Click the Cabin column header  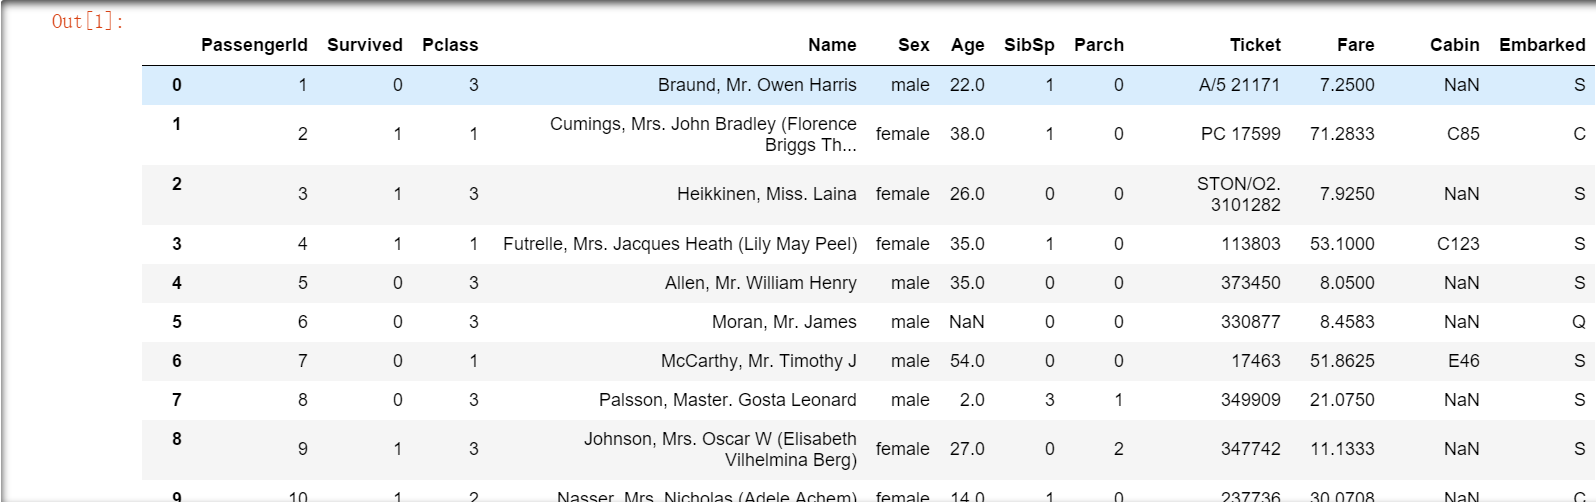tap(1454, 45)
